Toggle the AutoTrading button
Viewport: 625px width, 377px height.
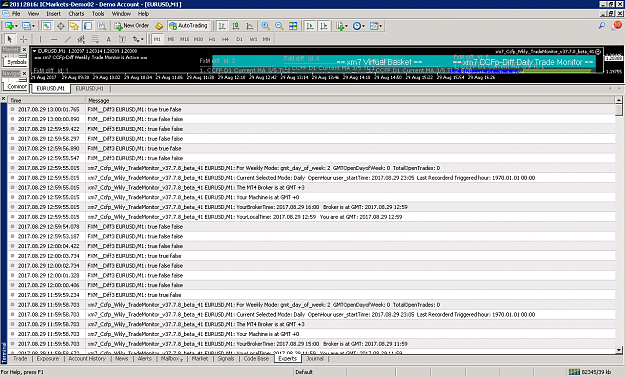click(188, 26)
